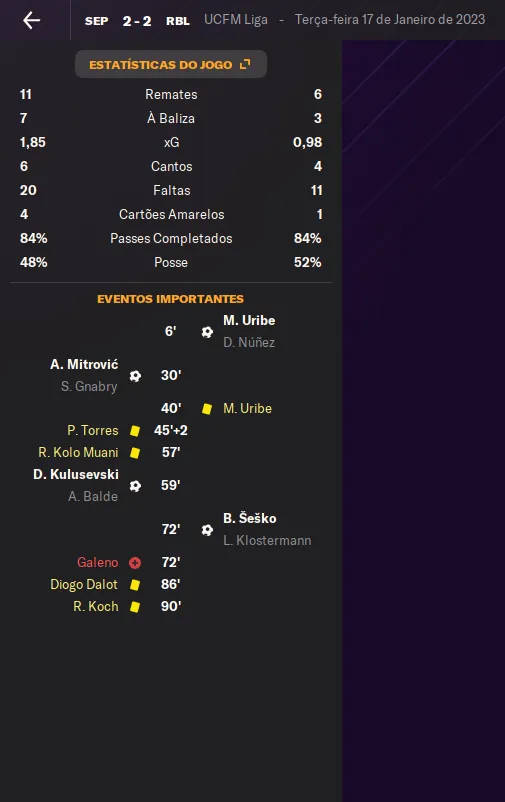Open the Estatísticas do Jogo button

click(171, 64)
